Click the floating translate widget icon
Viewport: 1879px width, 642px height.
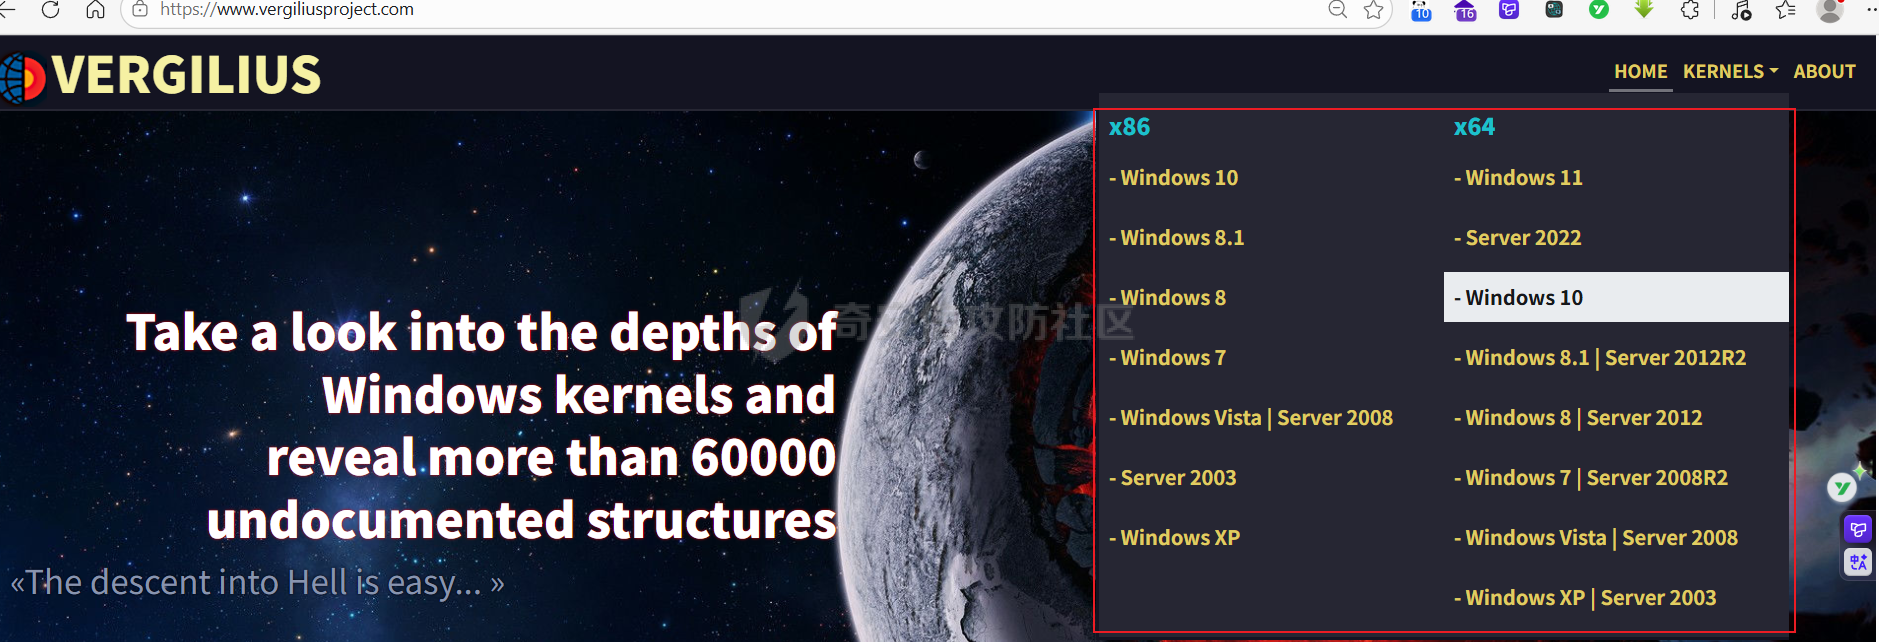point(1858,562)
